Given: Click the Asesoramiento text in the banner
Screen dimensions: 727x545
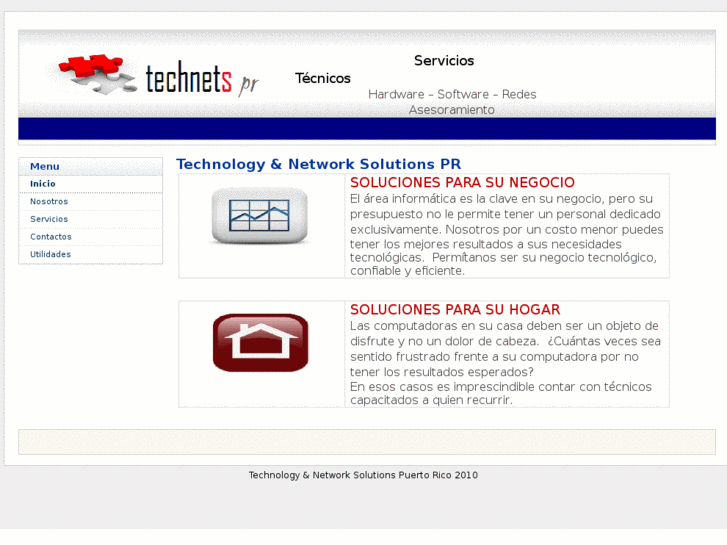Looking at the screenshot, I should tap(452, 110).
